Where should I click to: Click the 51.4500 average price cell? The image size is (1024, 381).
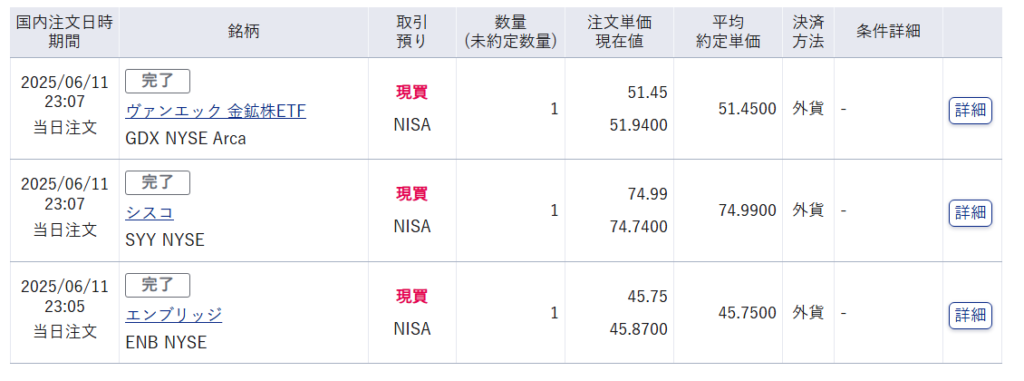[x=747, y=109]
